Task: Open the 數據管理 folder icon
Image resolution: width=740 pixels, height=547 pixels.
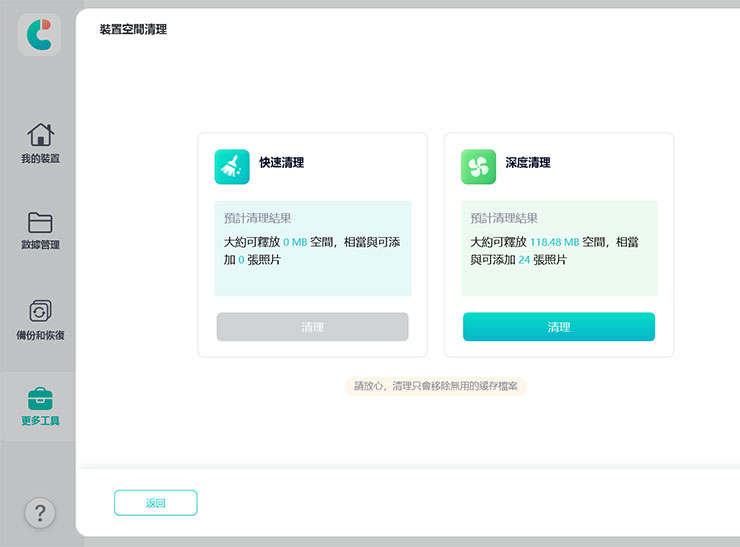Action: point(40,222)
